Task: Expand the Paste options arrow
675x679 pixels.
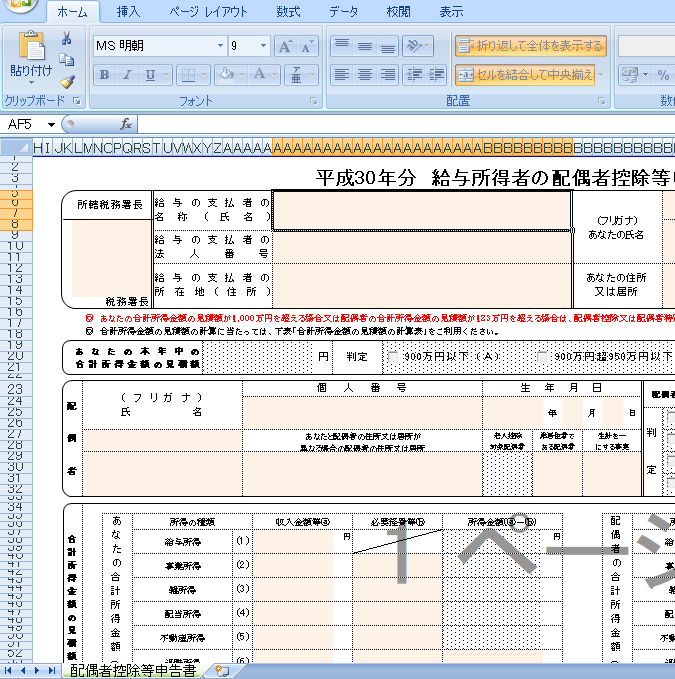Action: 31,82
